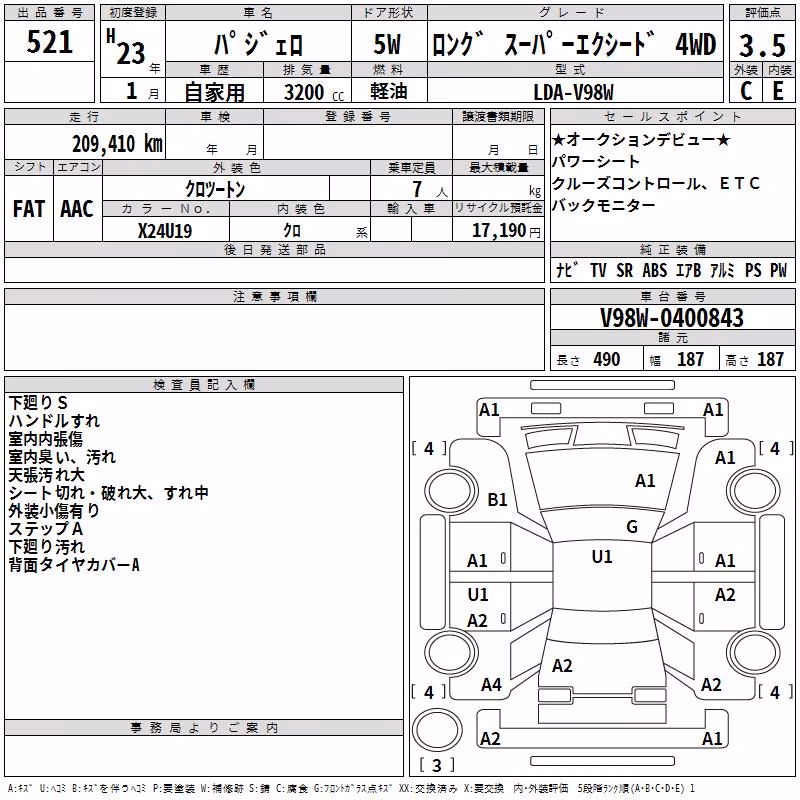The height and width of the screenshot is (800, 800).
Task: Select inspector note 下廻り汚れ
Action: (46, 547)
